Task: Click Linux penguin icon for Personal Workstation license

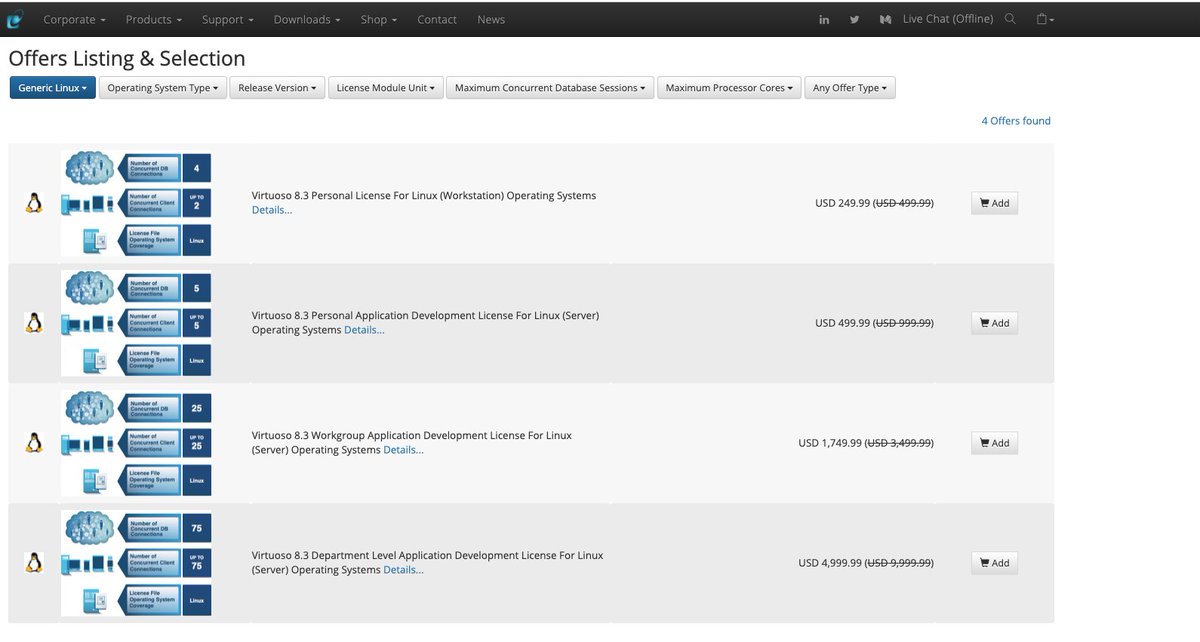Action: point(34,203)
